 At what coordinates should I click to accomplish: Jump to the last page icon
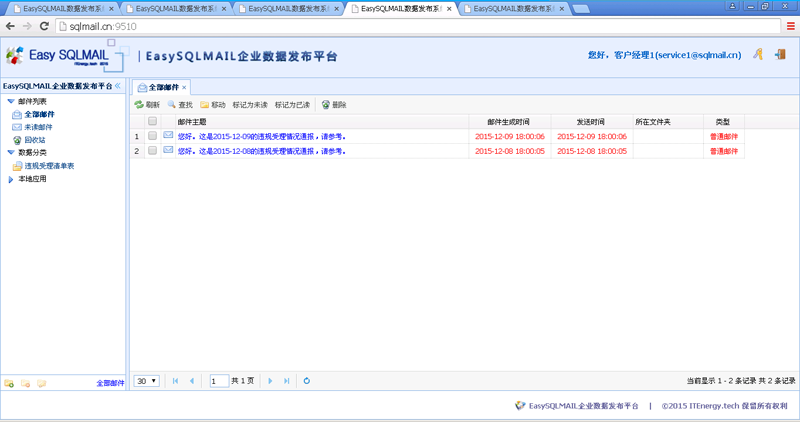tap(287, 381)
